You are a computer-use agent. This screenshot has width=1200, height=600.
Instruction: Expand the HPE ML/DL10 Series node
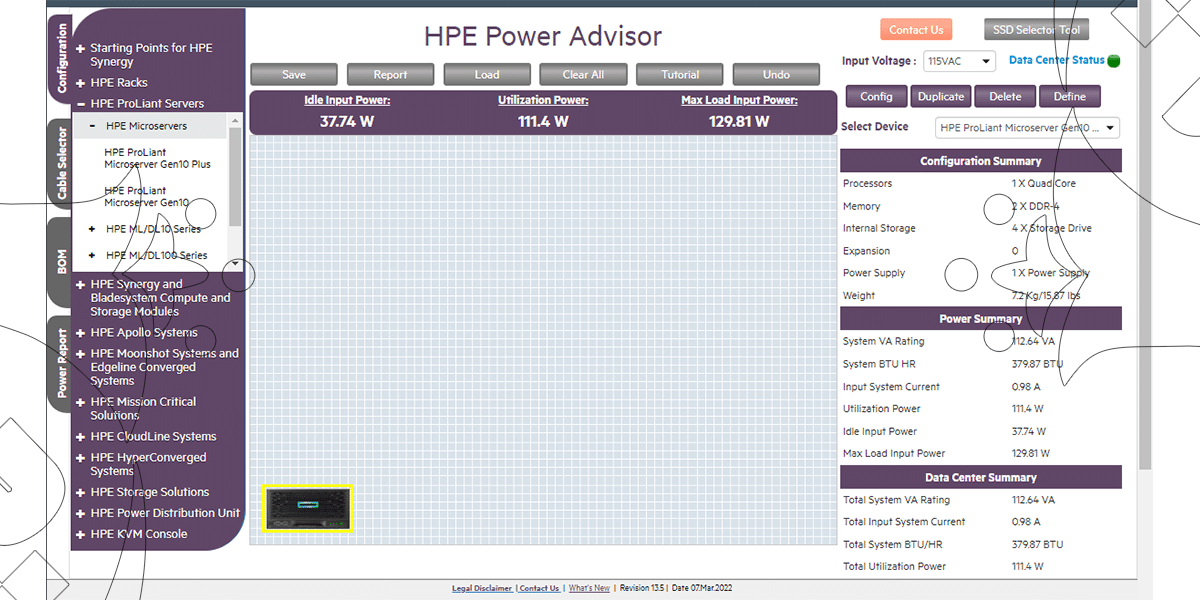(93, 229)
